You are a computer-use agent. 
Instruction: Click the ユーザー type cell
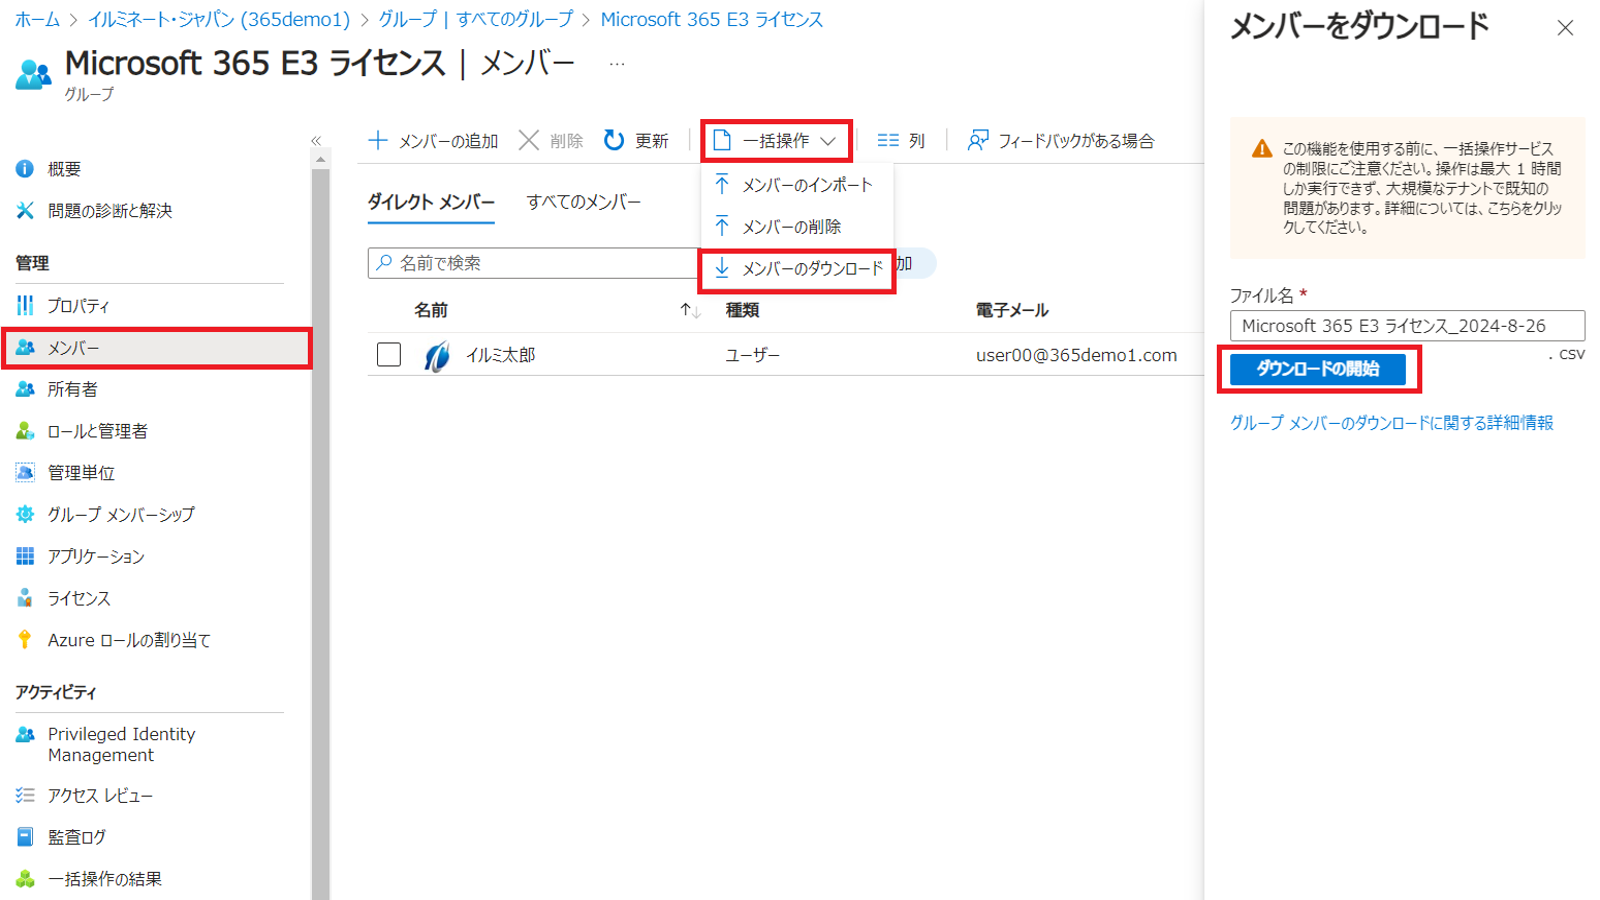[x=752, y=355]
